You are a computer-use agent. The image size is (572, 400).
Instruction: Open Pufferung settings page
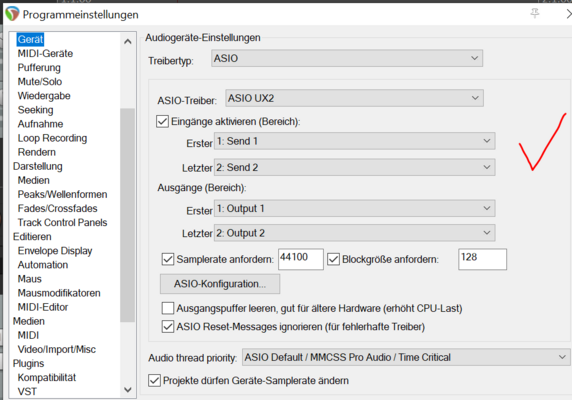[39, 68]
